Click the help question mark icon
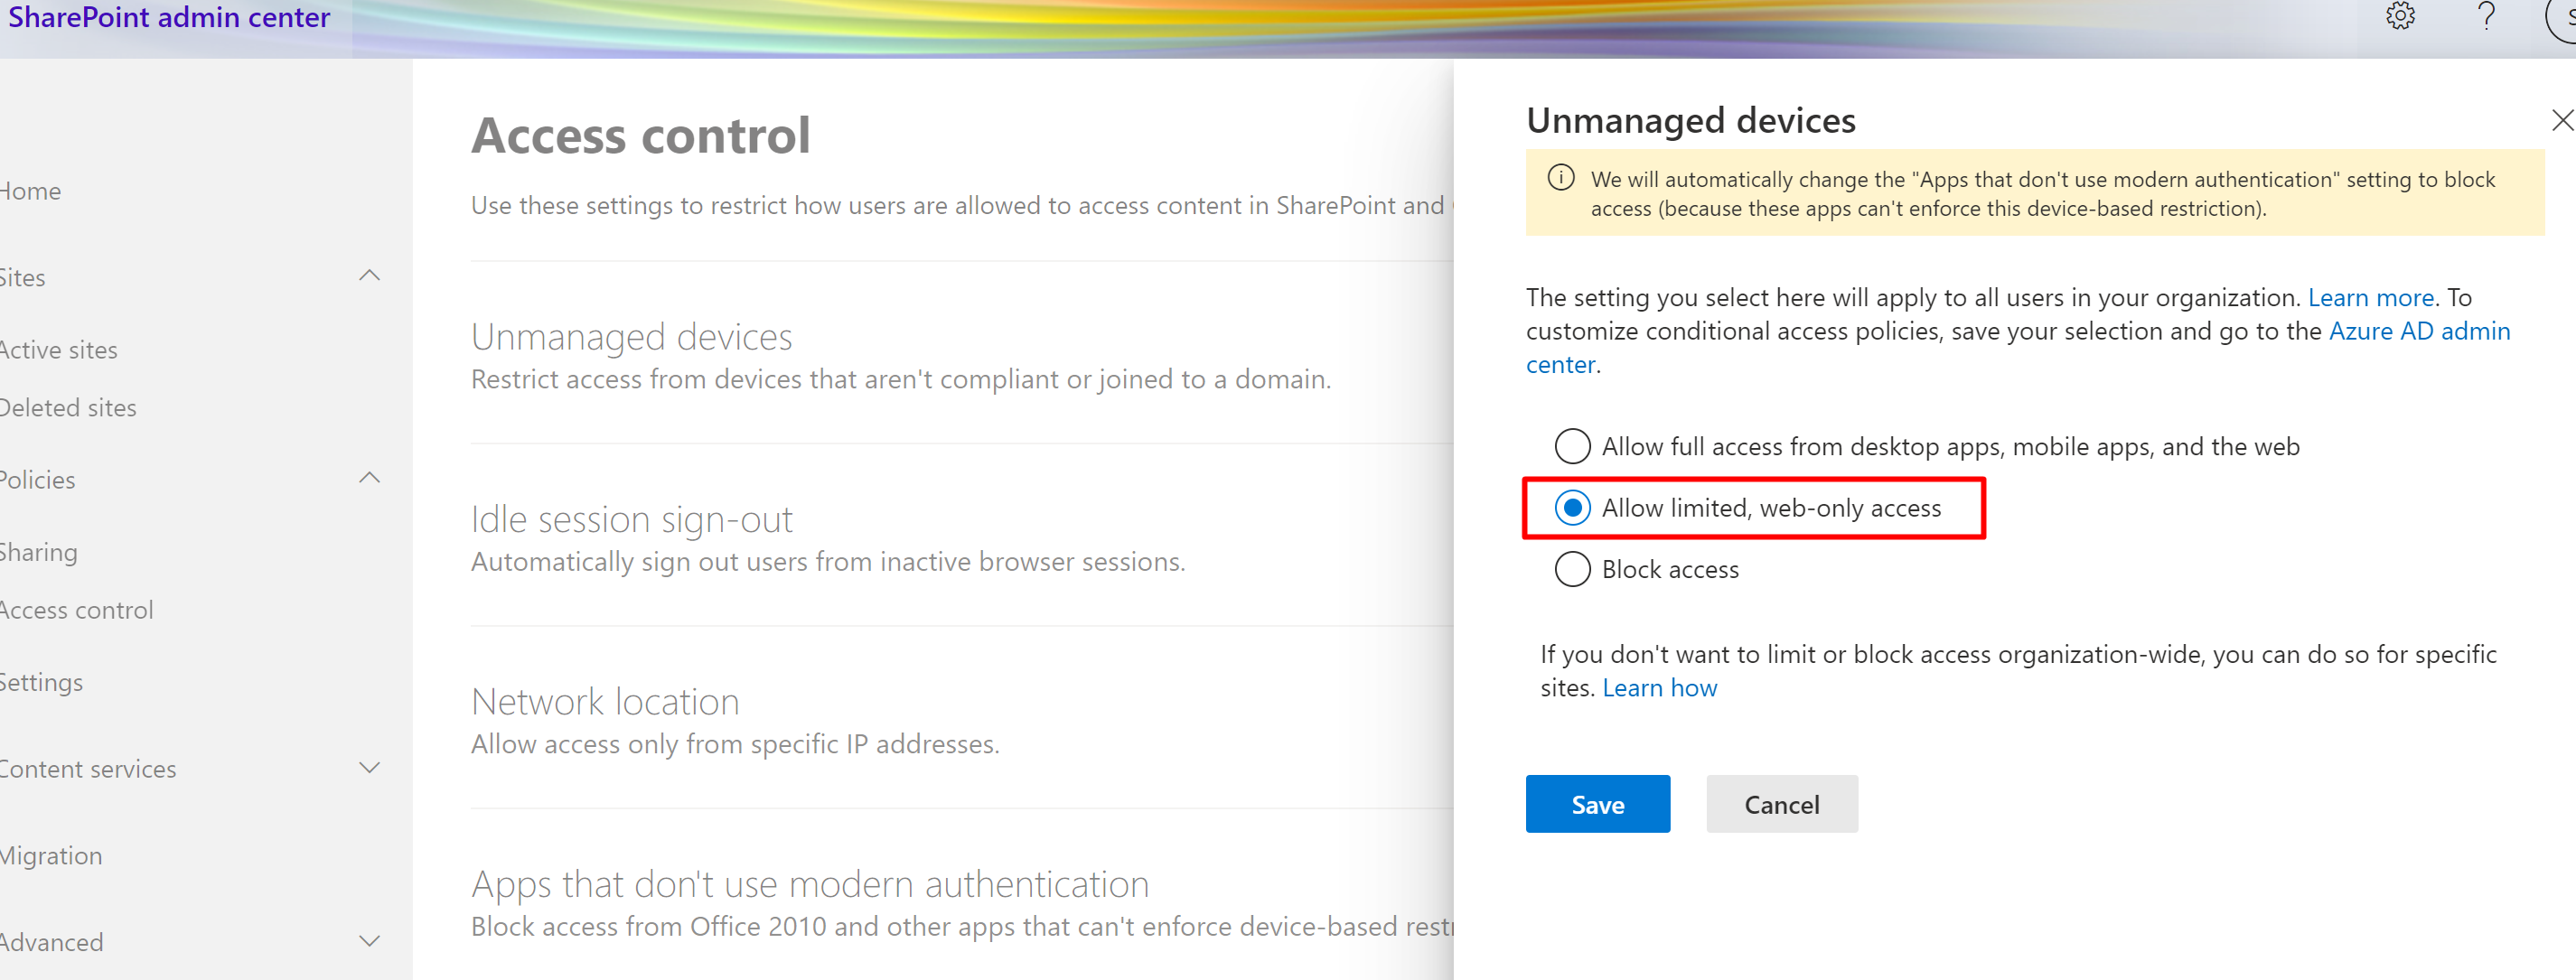 [2486, 17]
